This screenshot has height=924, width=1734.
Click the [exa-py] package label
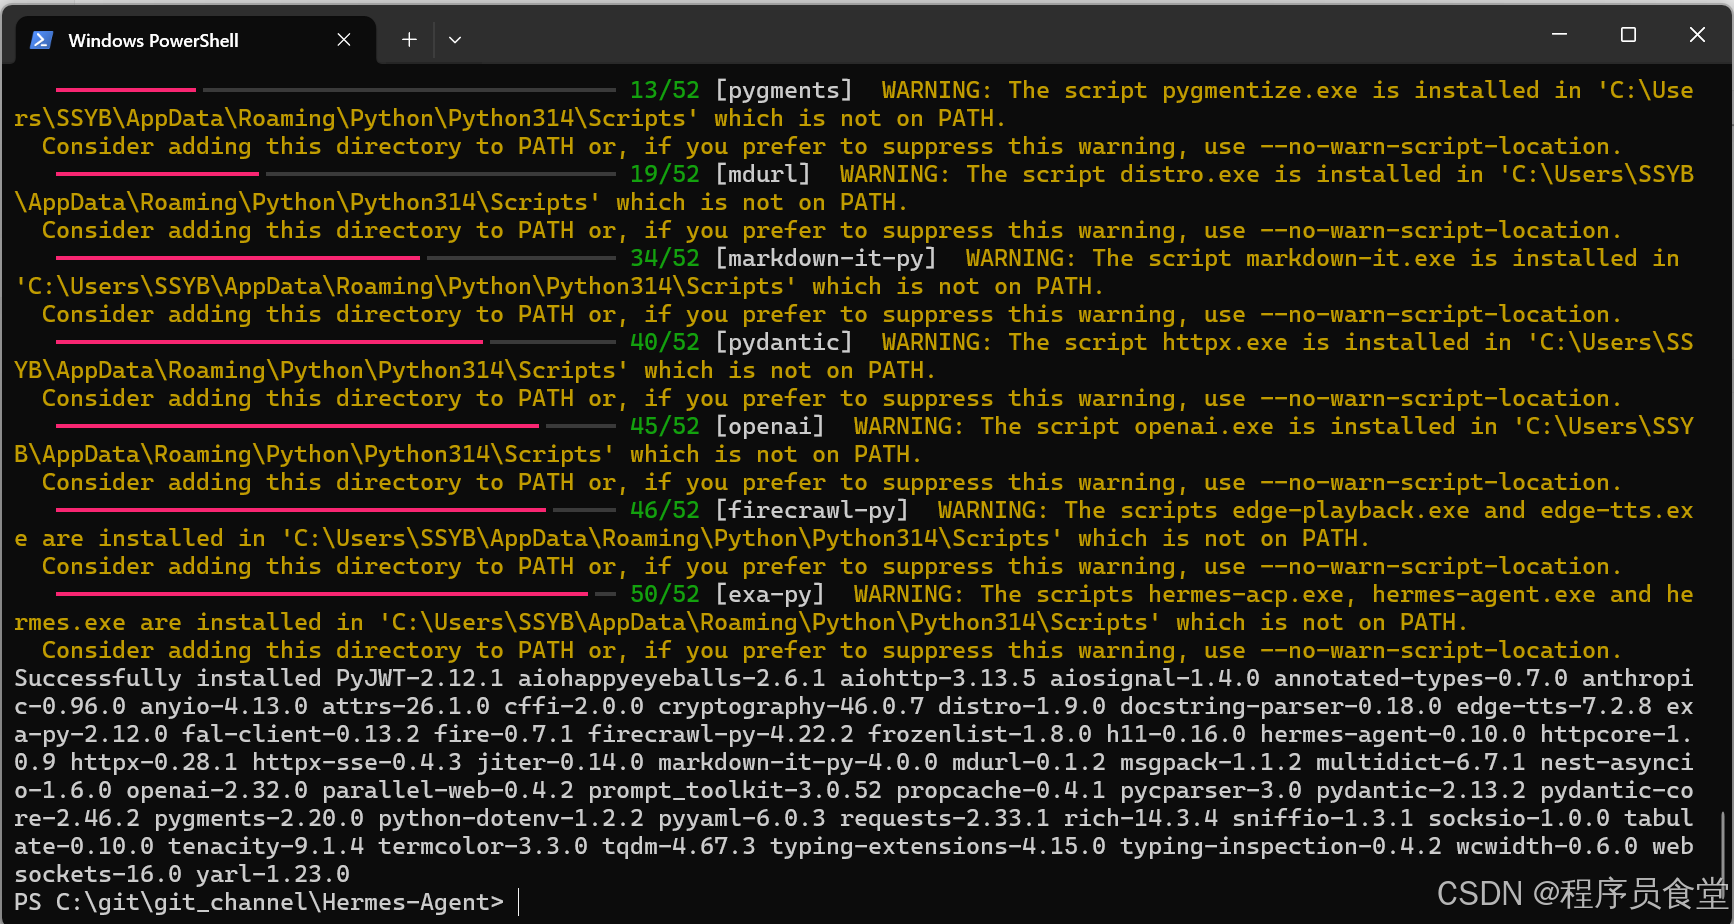770,594
